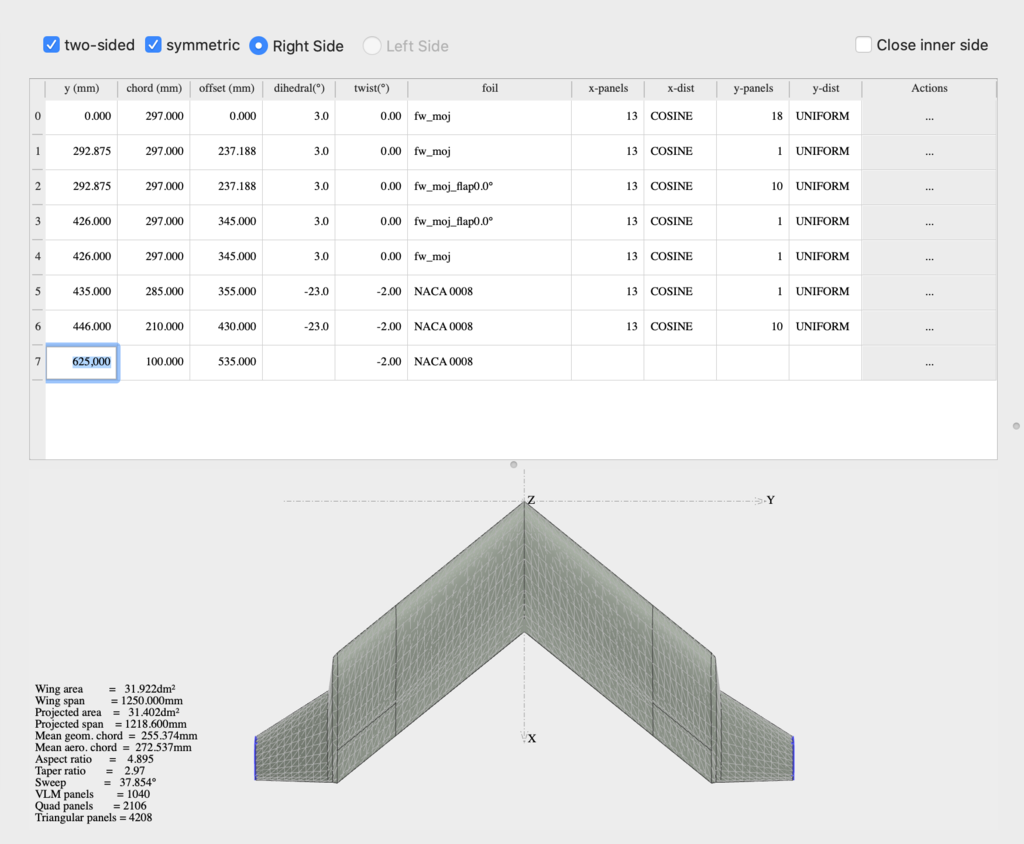This screenshot has height=844, width=1024.
Task: Click the splitter handle above the 3D view
Action: (513, 465)
